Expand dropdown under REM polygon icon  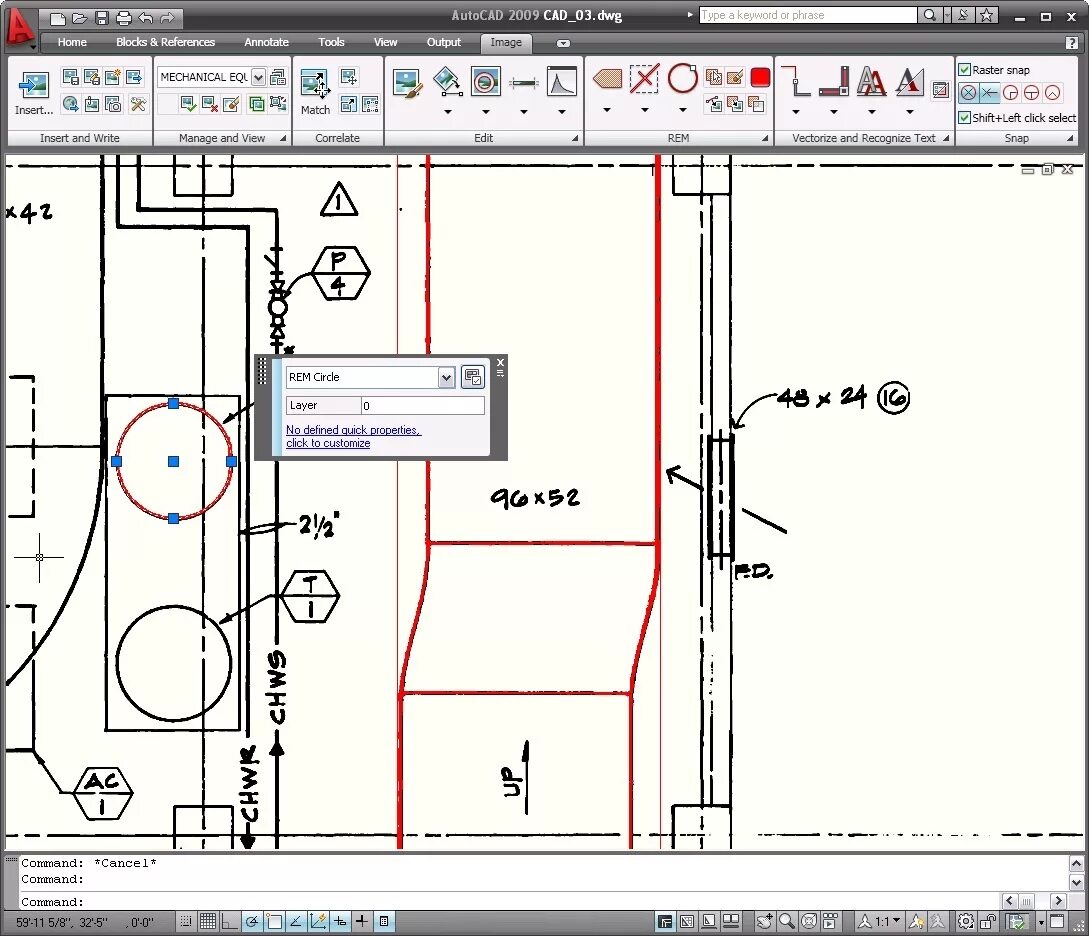pos(607,110)
